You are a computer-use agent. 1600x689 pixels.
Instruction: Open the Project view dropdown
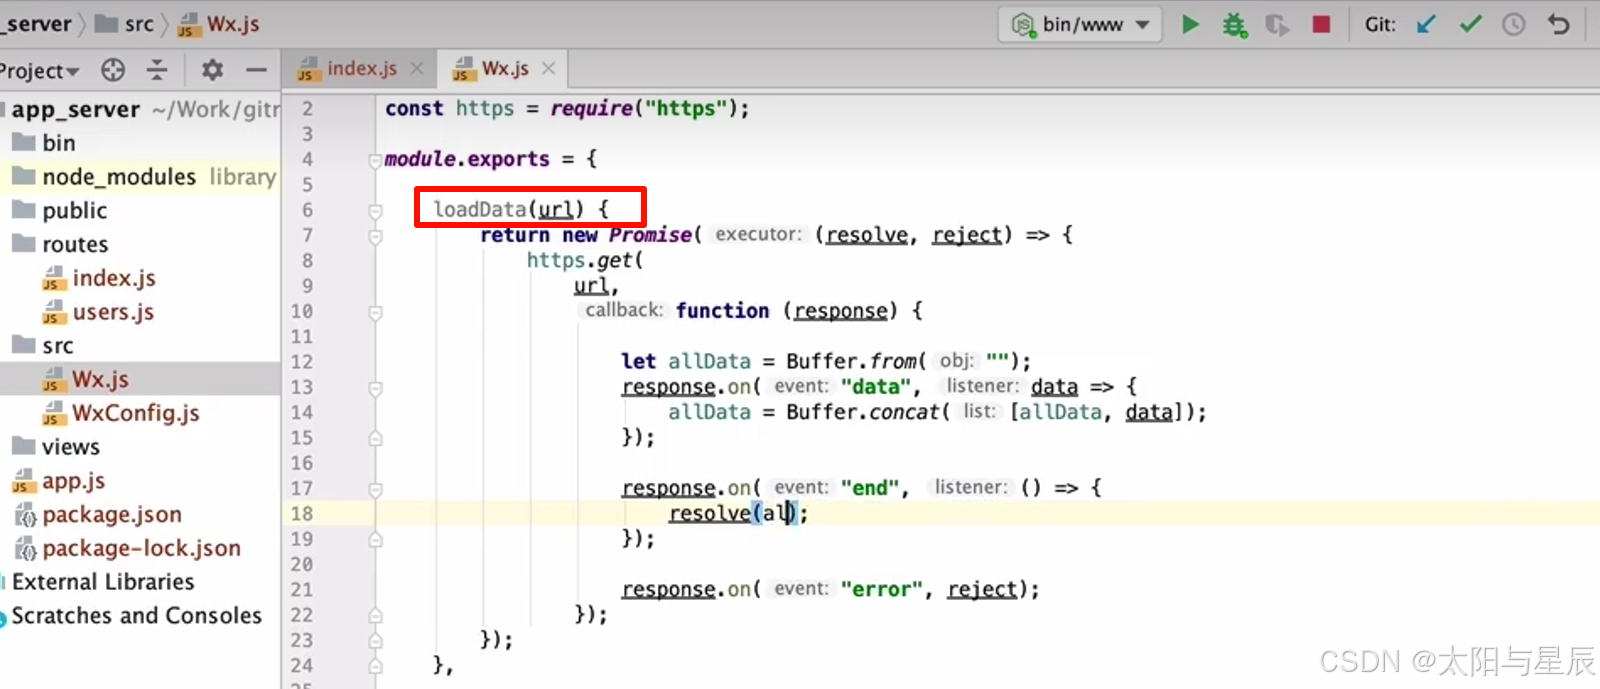40,70
